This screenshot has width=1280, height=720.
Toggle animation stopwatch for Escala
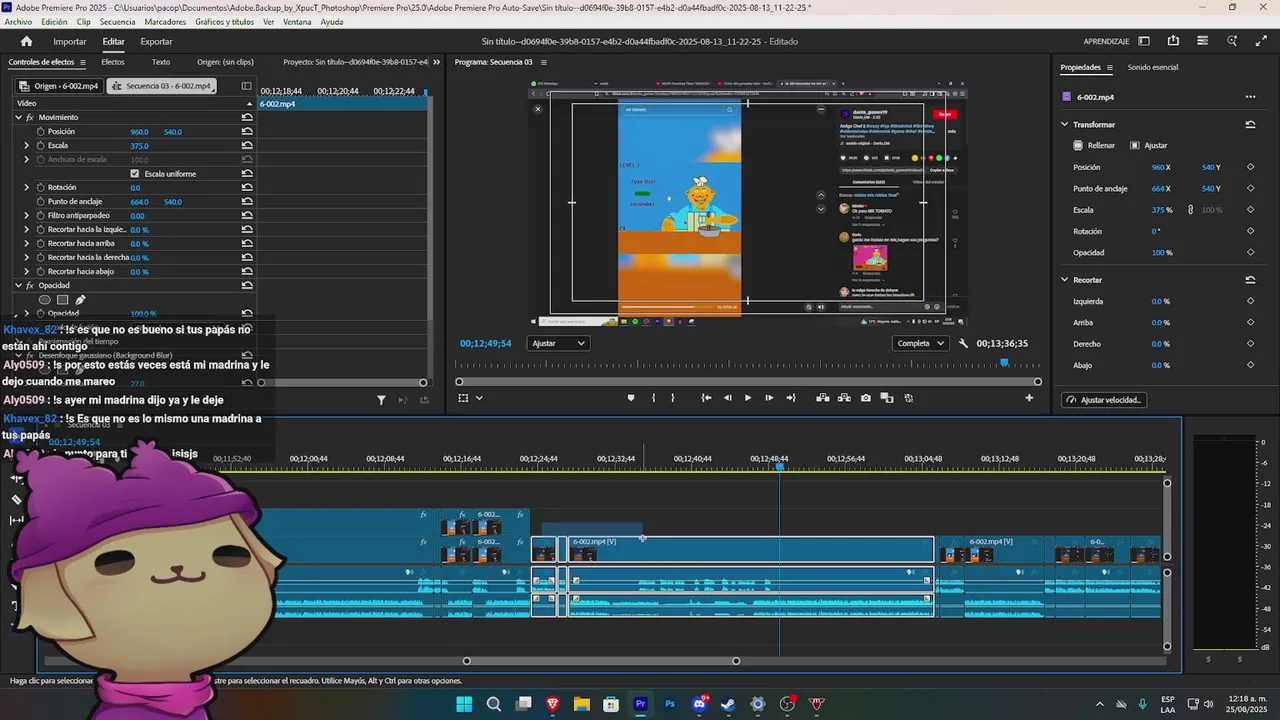(x=41, y=145)
